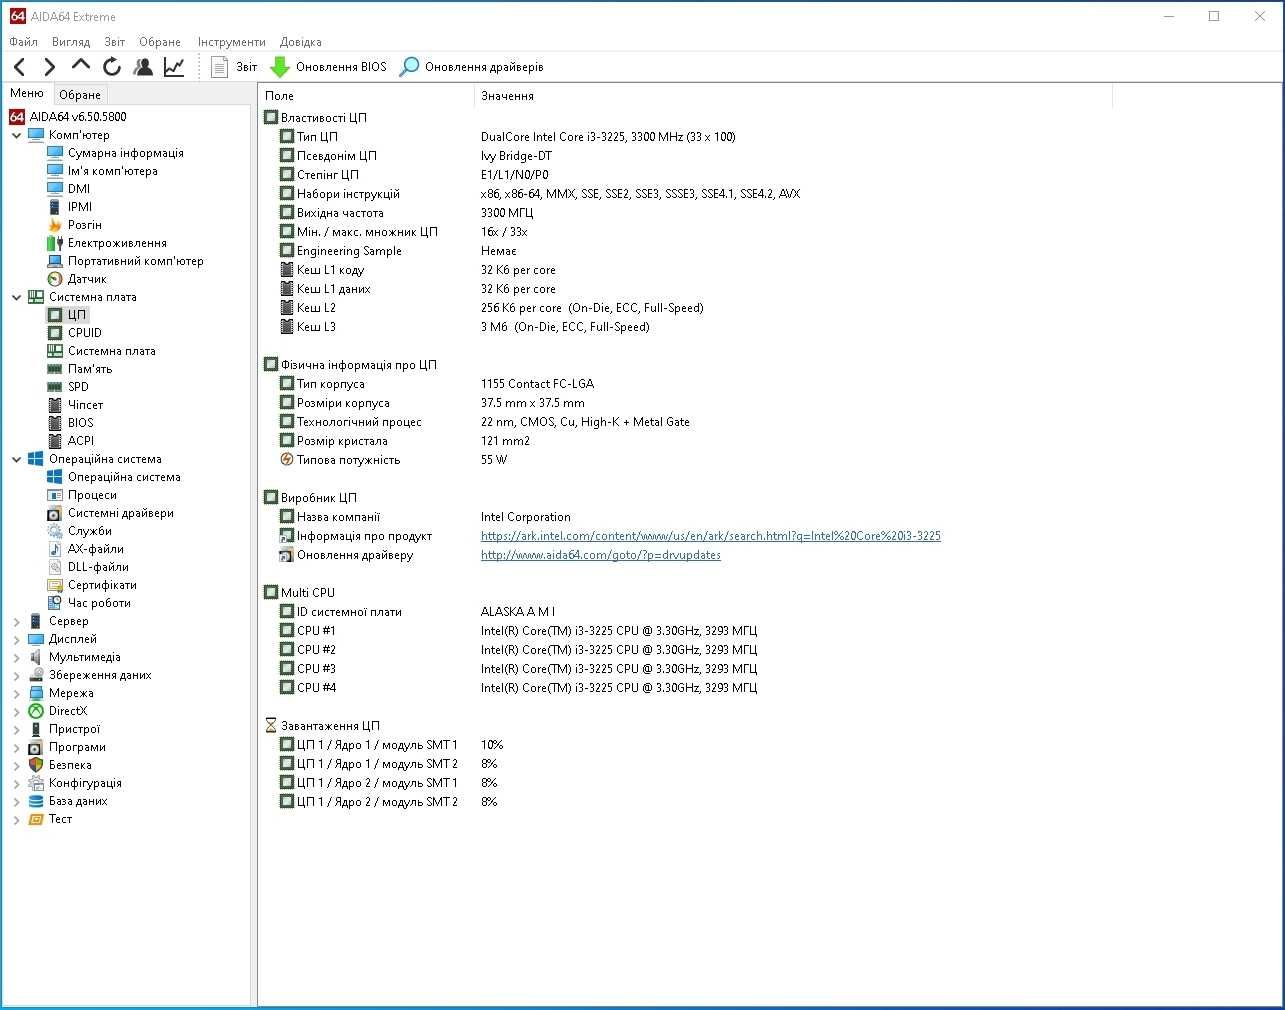Expand the Мережа tree node

[16, 693]
